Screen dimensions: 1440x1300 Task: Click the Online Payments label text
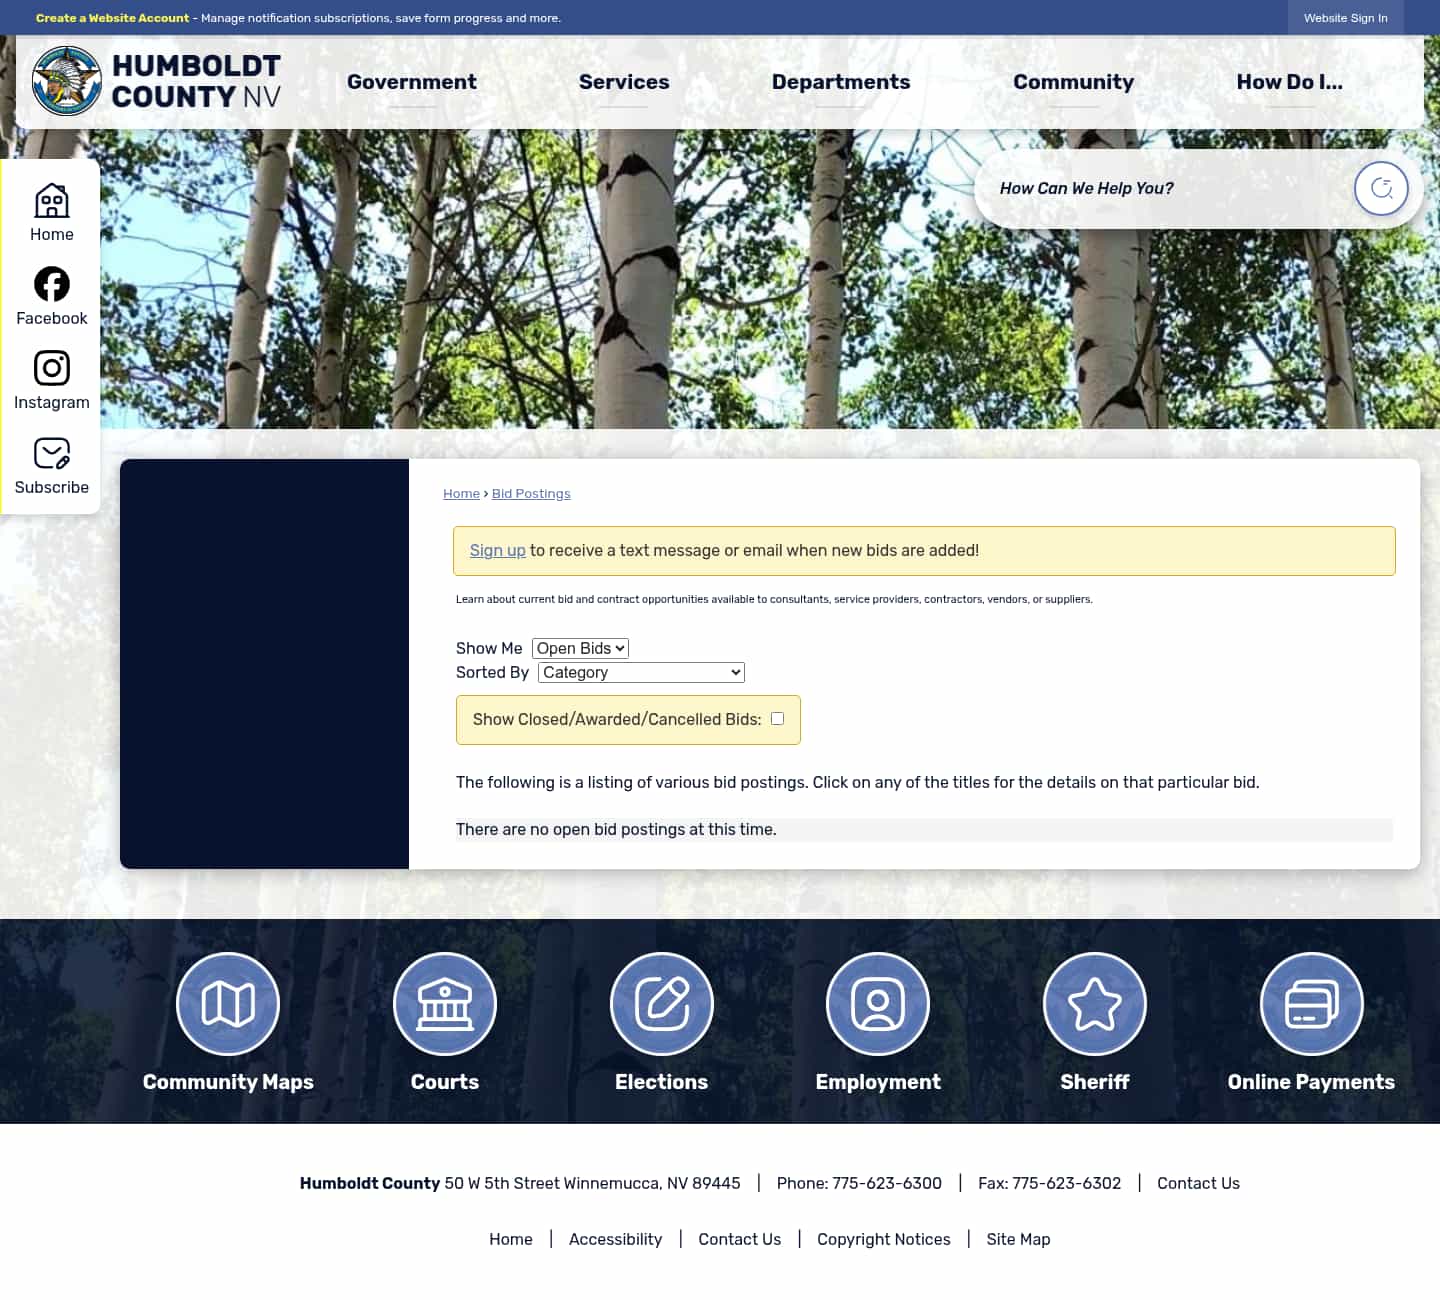click(x=1311, y=1082)
